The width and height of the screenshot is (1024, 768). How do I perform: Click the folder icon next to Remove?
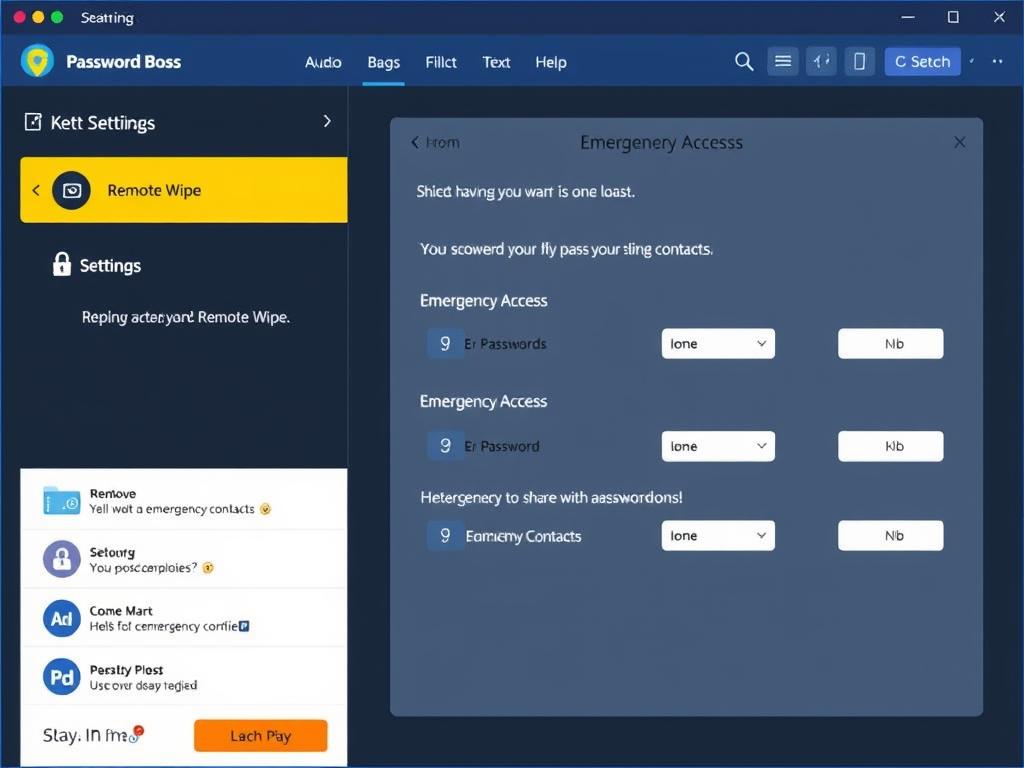click(61, 501)
